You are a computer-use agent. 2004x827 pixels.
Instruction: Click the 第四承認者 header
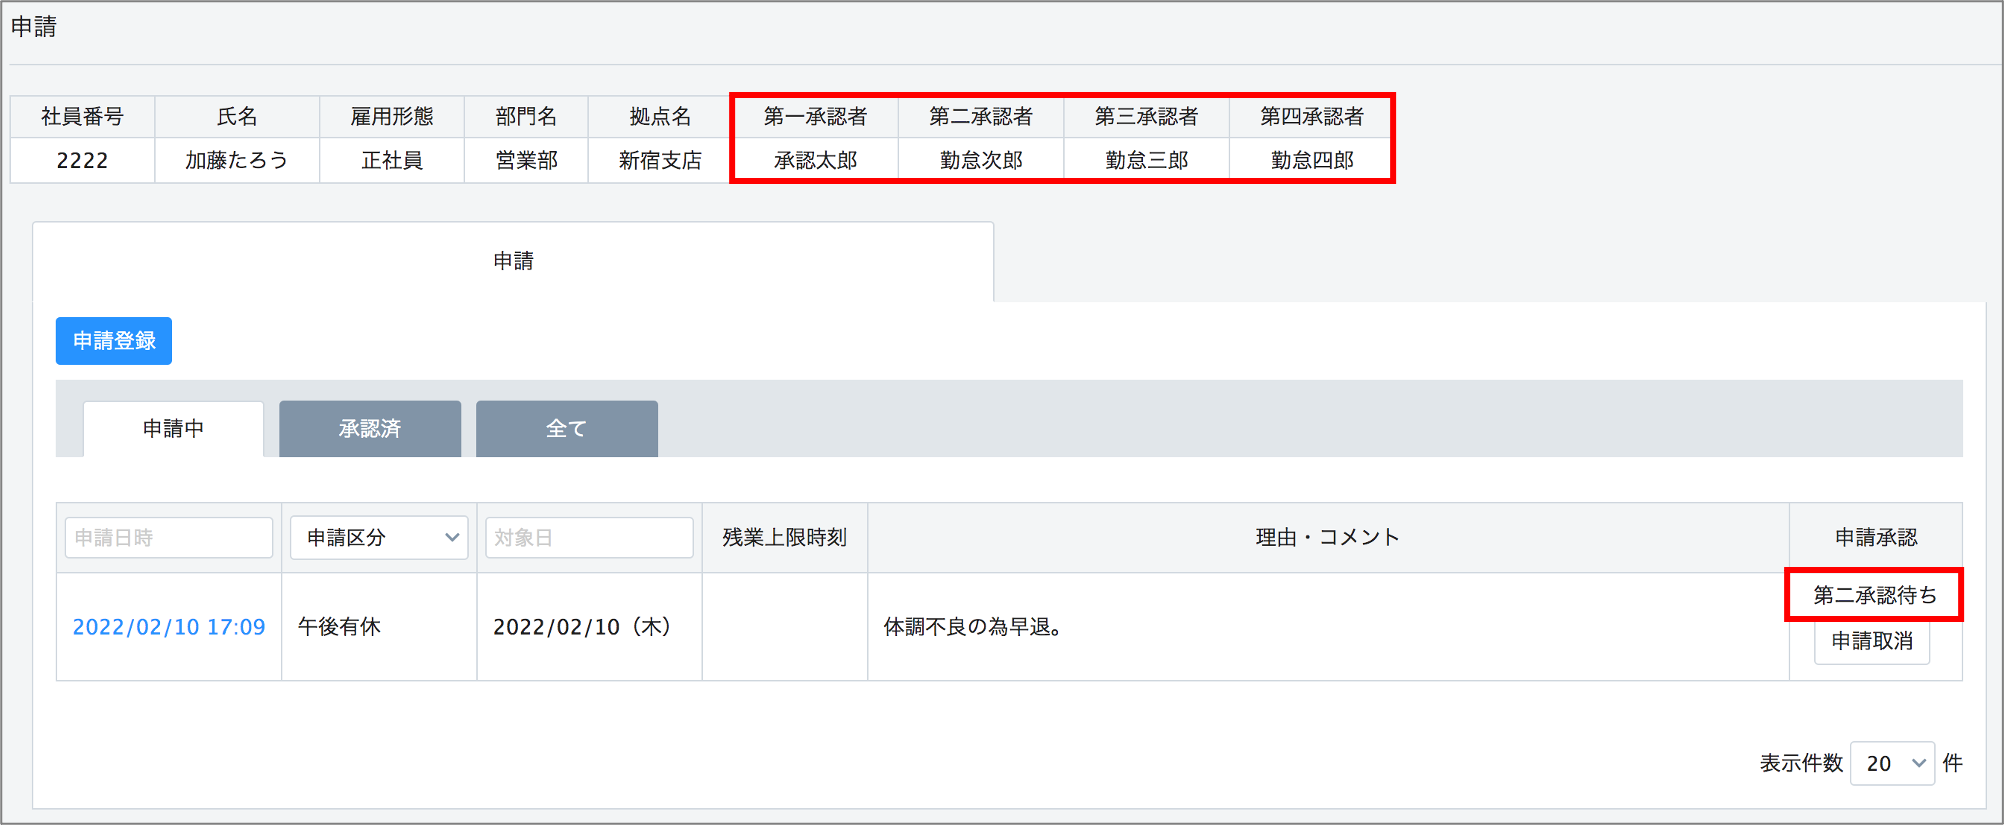(x=1312, y=117)
